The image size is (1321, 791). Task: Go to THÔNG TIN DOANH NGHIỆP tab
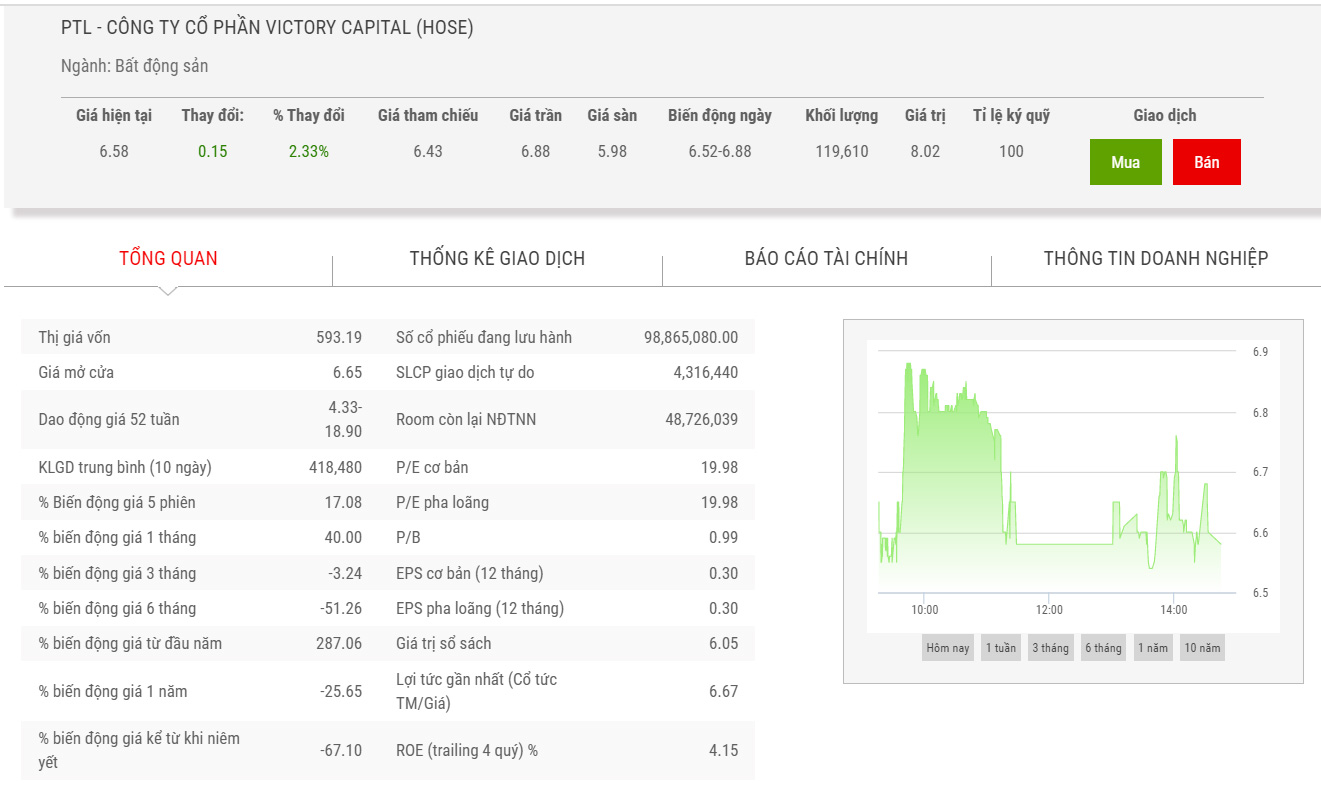[1155, 258]
